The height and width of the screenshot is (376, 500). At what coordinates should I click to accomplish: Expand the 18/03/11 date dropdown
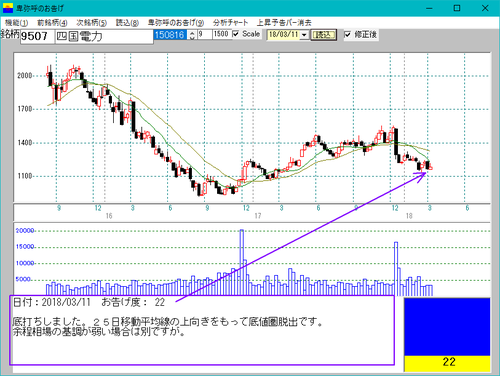[x=304, y=35]
